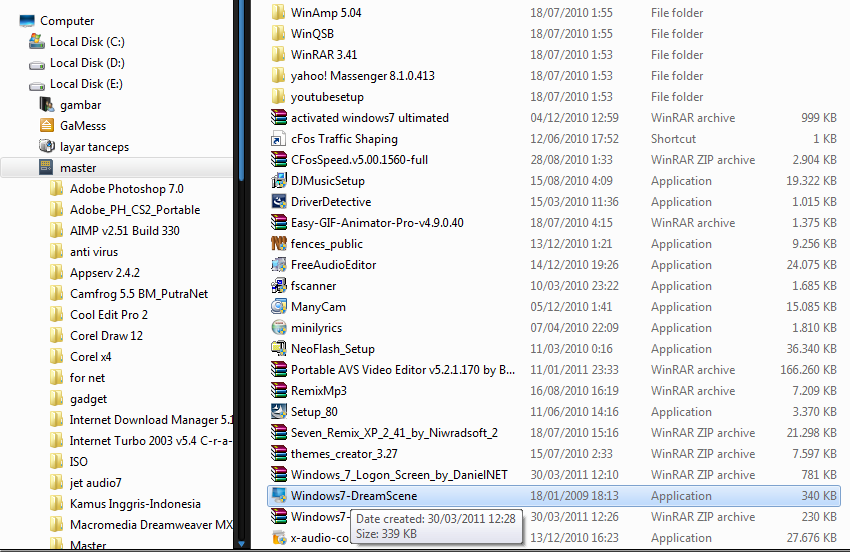
Task: Expand the Computer node in the tree
Action: (x=67, y=21)
